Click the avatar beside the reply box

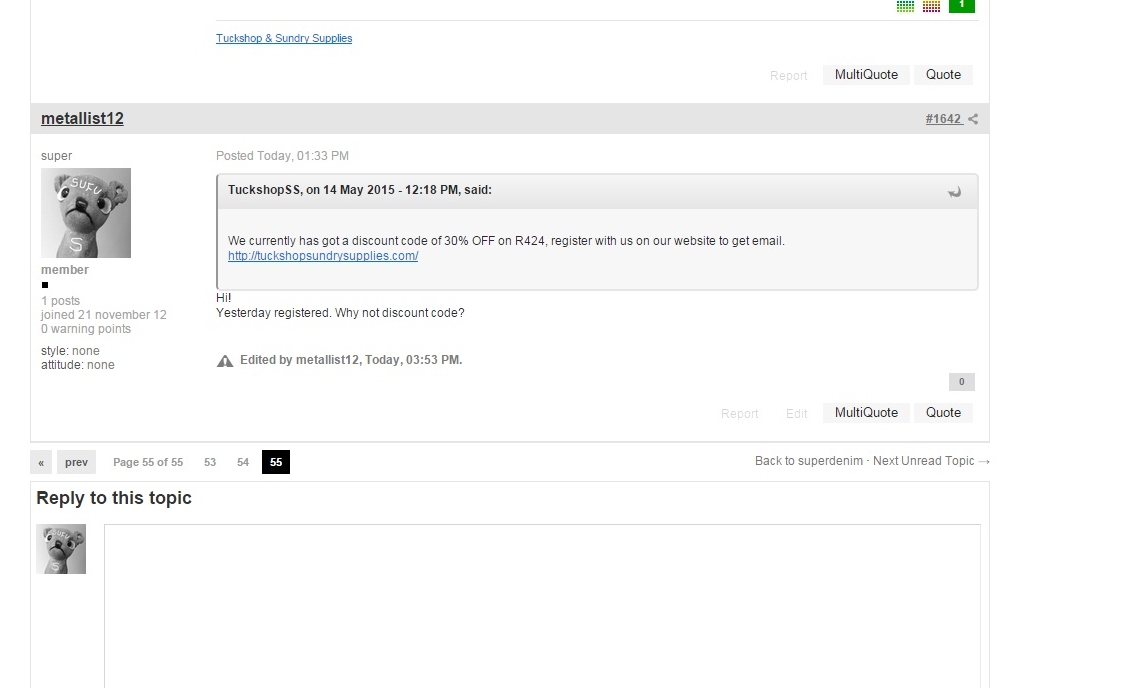[61, 549]
